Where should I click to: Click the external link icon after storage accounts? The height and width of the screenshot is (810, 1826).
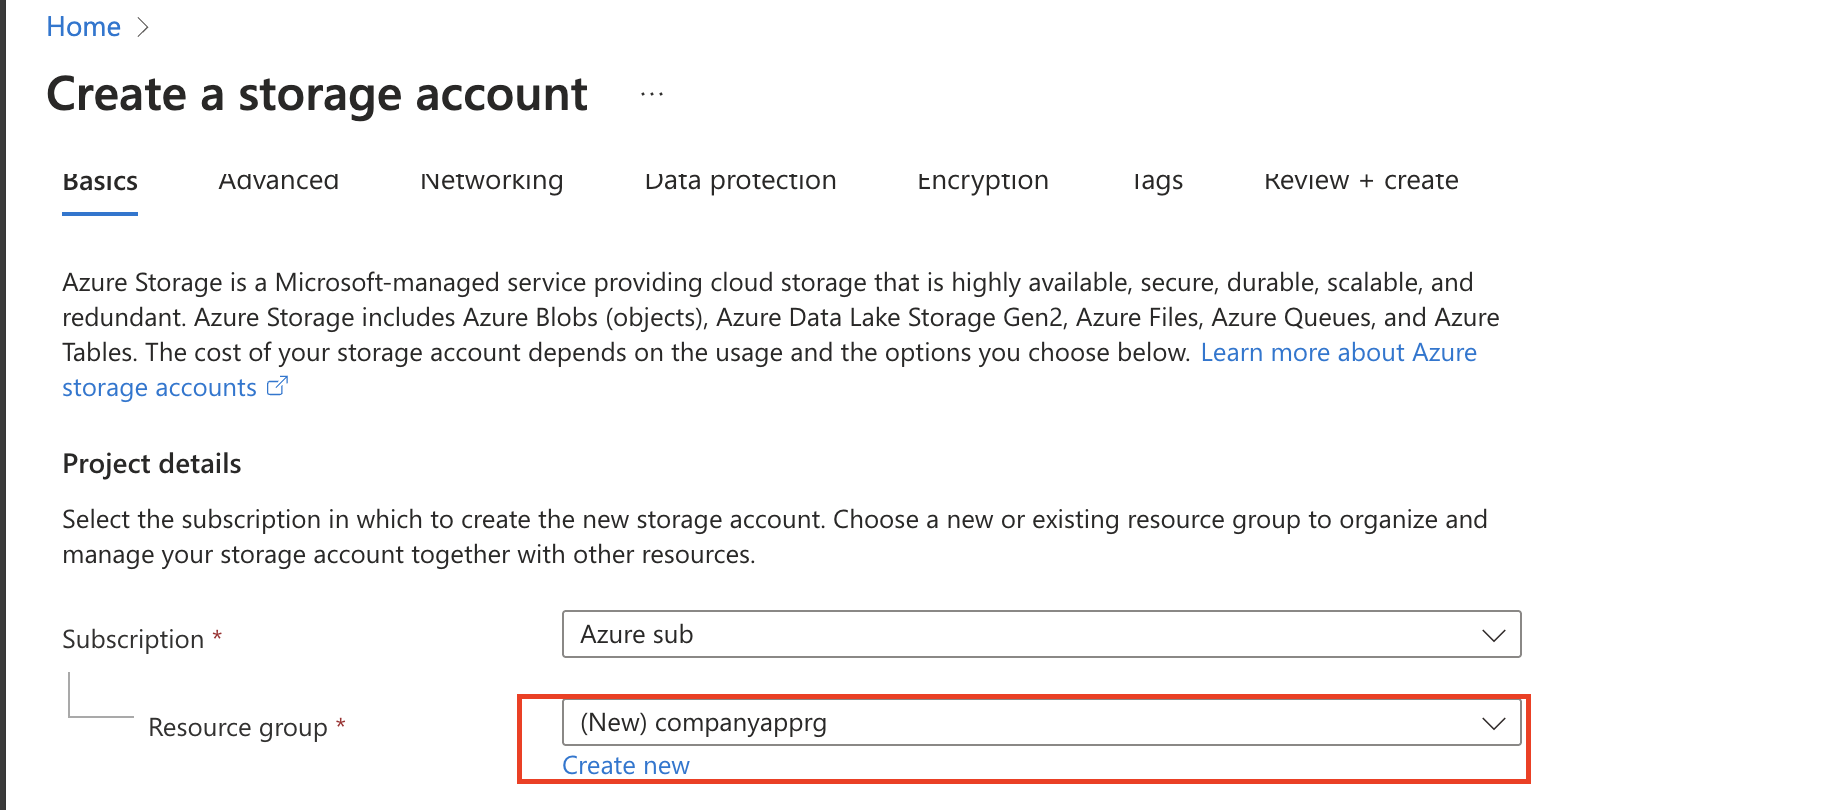[277, 386]
